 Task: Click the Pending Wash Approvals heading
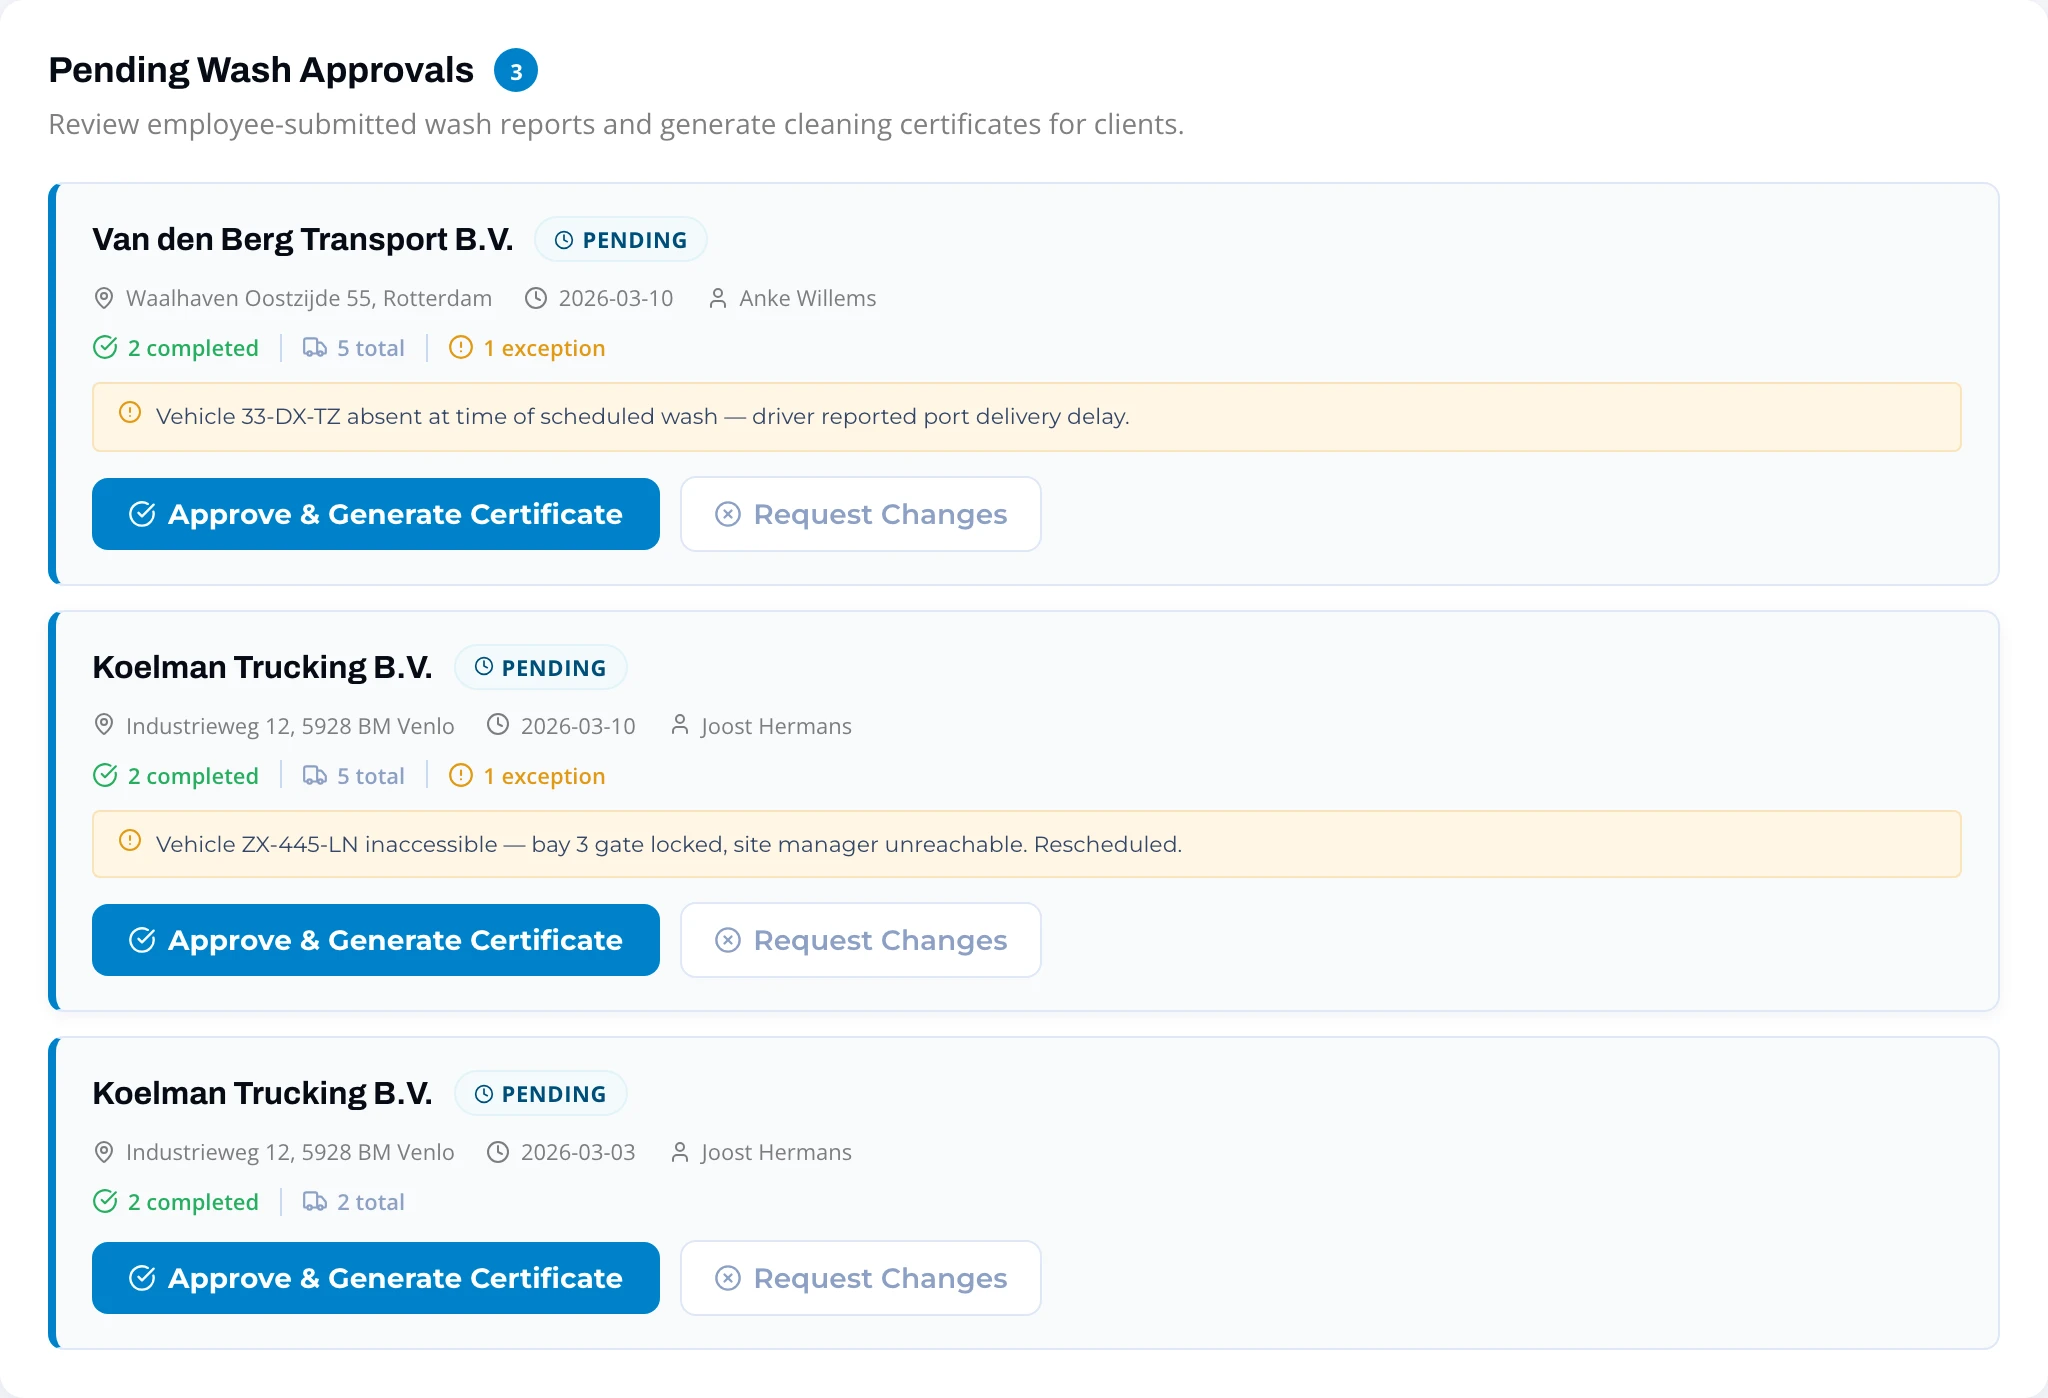pyautogui.click(x=261, y=70)
